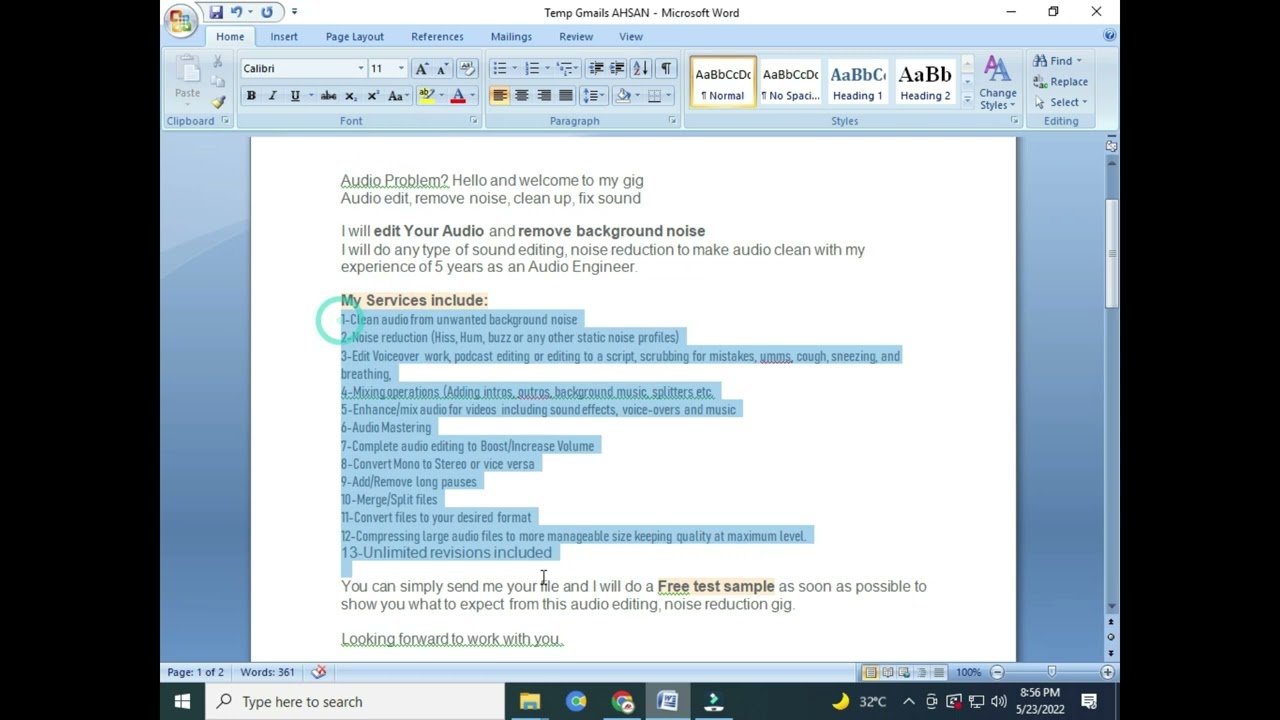Shrink font size with the small A
This screenshot has width=1280, height=720.
(x=442, y=68)
